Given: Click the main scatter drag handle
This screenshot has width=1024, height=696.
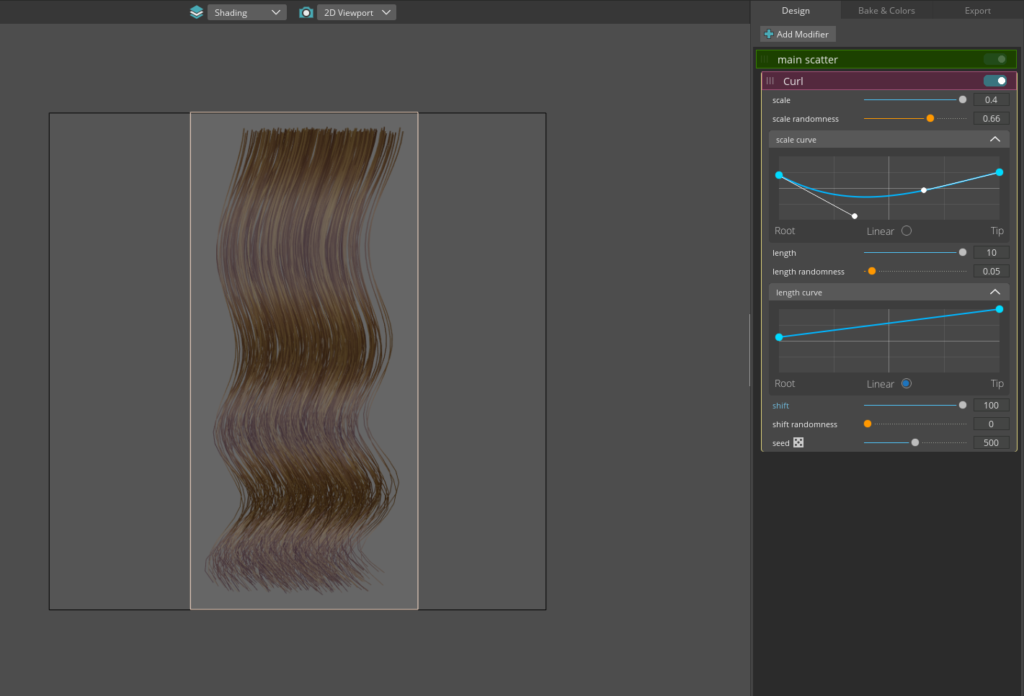Looking at the screenshot, I should pyautogui.click(x=766, y=60).
